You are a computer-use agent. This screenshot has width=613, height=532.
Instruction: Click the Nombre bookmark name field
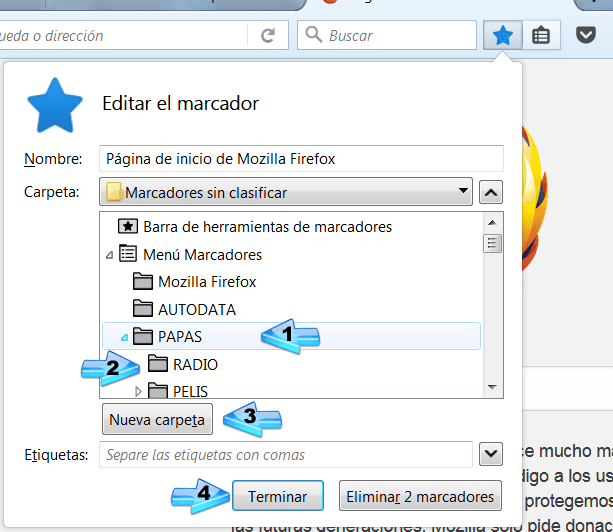(301, 158)
